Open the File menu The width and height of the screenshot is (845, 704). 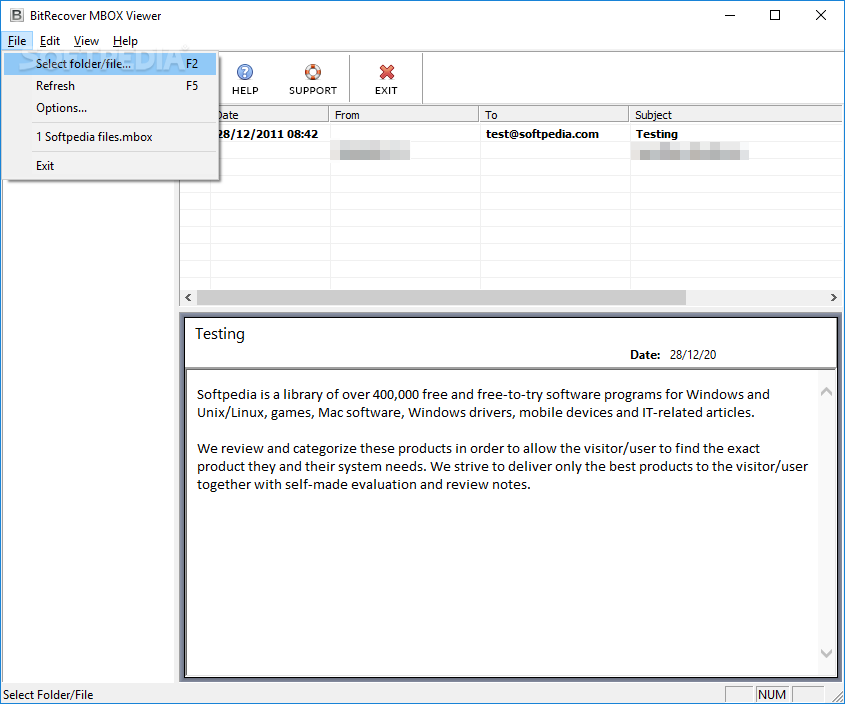tap(17, 41)
